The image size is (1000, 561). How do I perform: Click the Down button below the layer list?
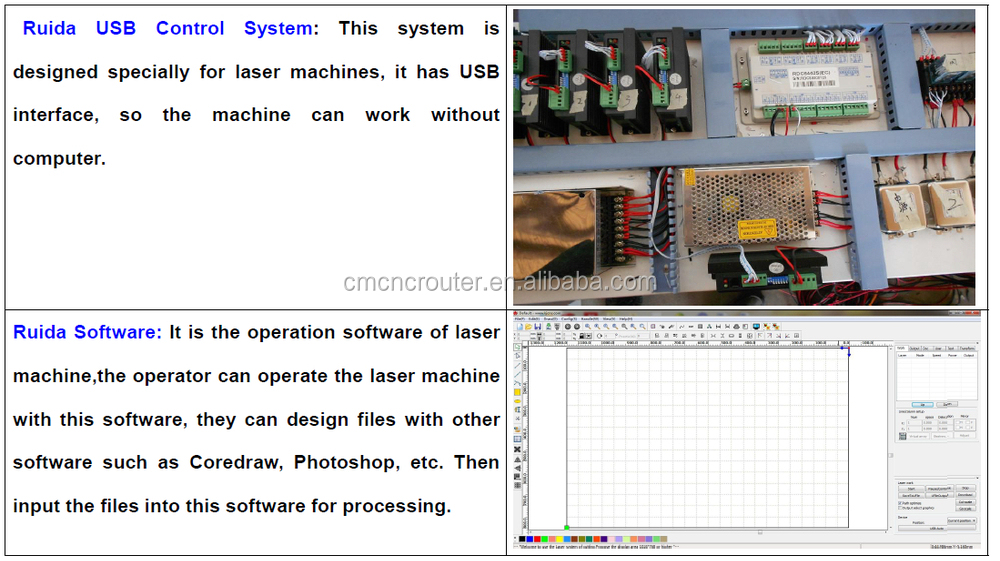click(947, 404)
